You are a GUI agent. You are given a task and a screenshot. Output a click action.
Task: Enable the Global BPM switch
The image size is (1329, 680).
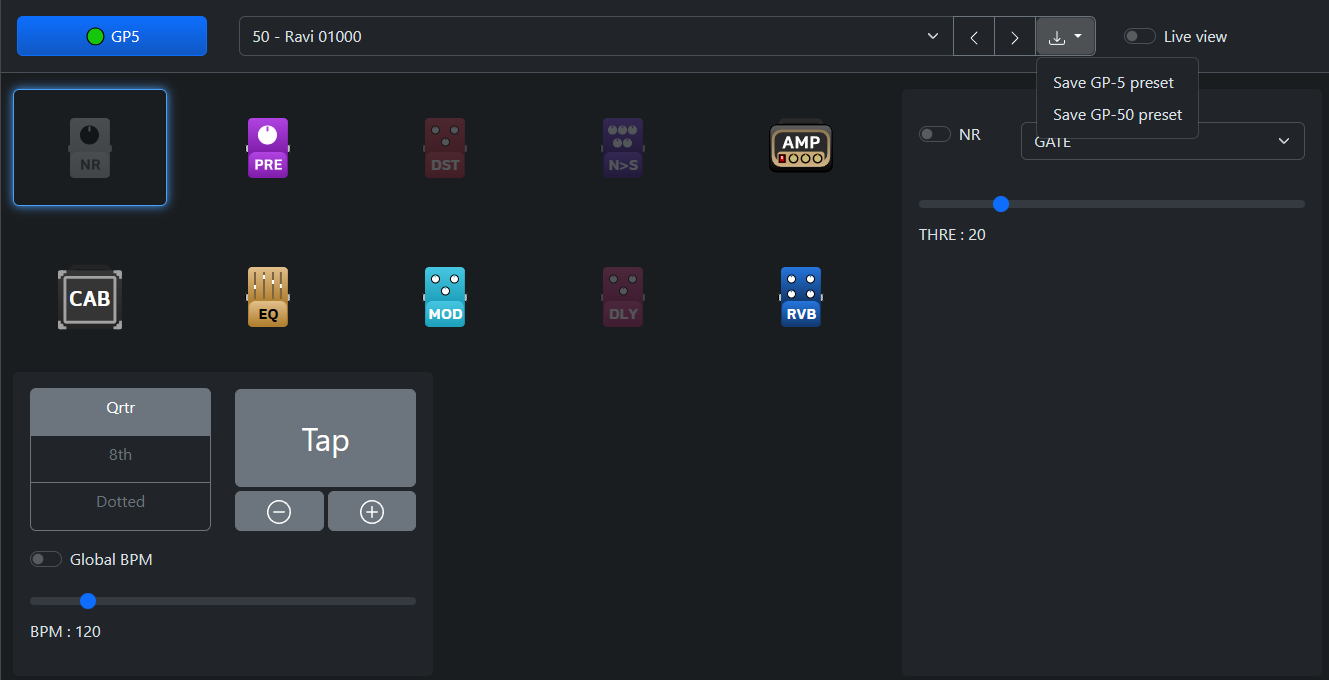[46, 560]
